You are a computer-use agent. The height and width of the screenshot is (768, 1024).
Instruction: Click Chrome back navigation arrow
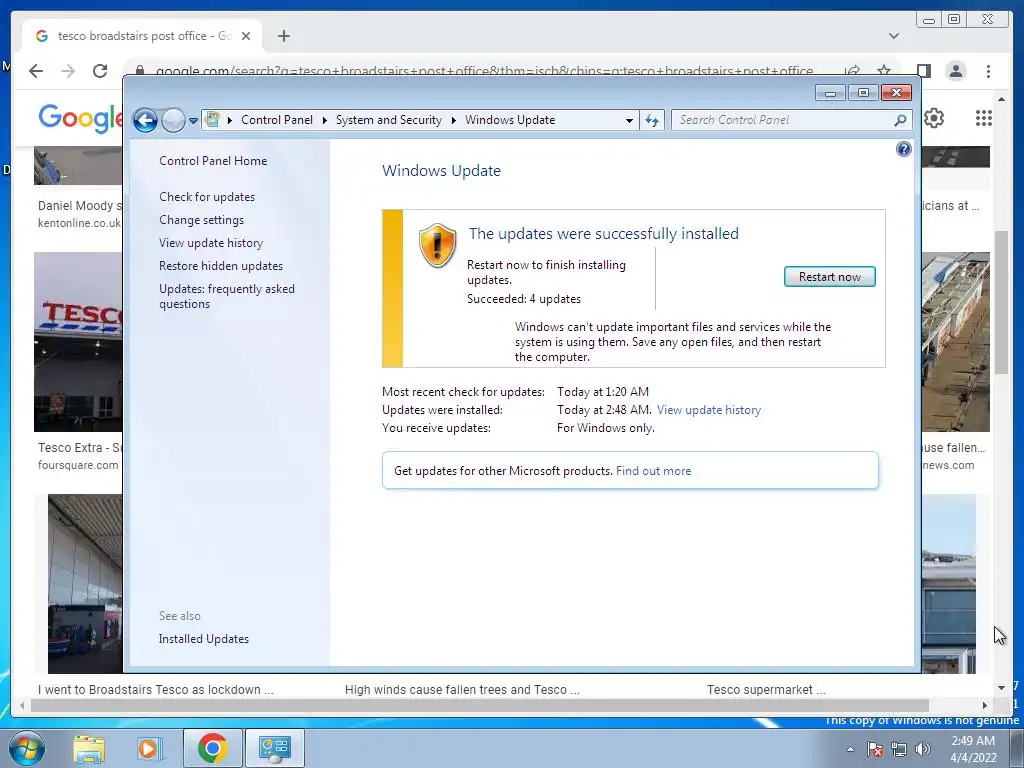pos(36,71)
